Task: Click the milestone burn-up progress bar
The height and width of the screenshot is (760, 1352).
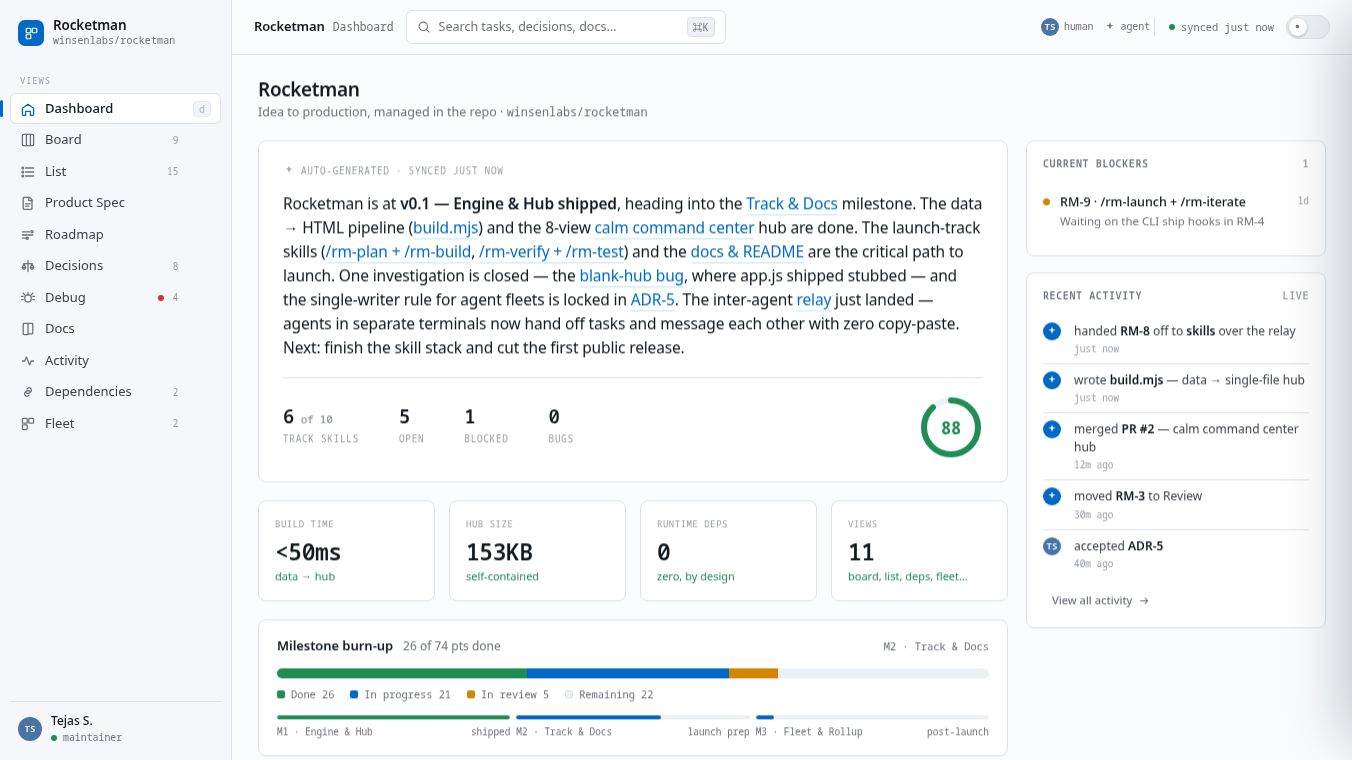Action: coord(633,673)
